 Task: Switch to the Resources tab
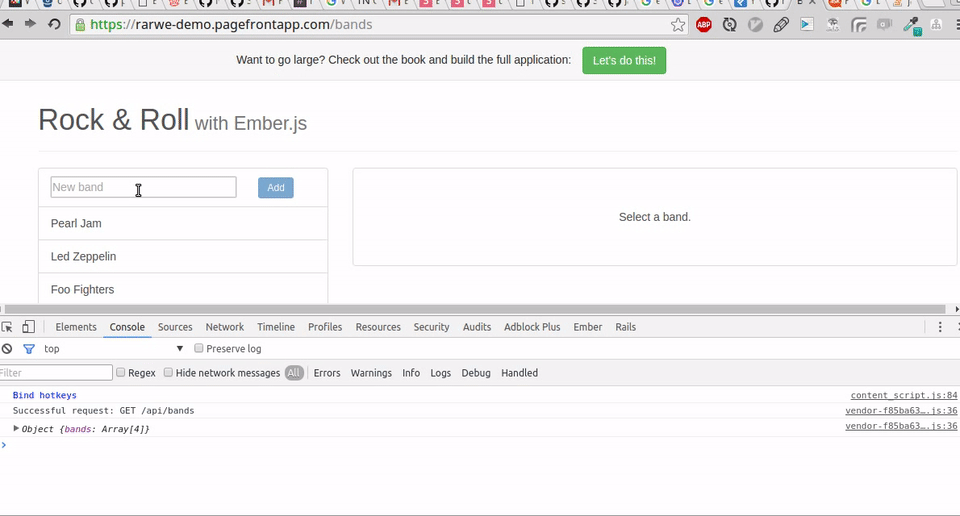[378, 327]
